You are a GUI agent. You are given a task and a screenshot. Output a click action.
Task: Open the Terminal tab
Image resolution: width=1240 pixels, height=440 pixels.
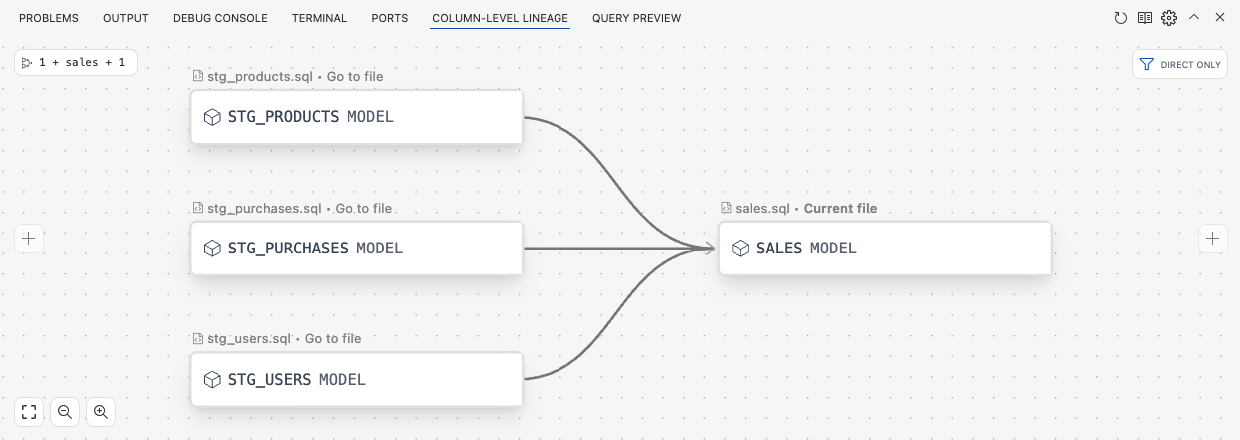click(319, 18)
